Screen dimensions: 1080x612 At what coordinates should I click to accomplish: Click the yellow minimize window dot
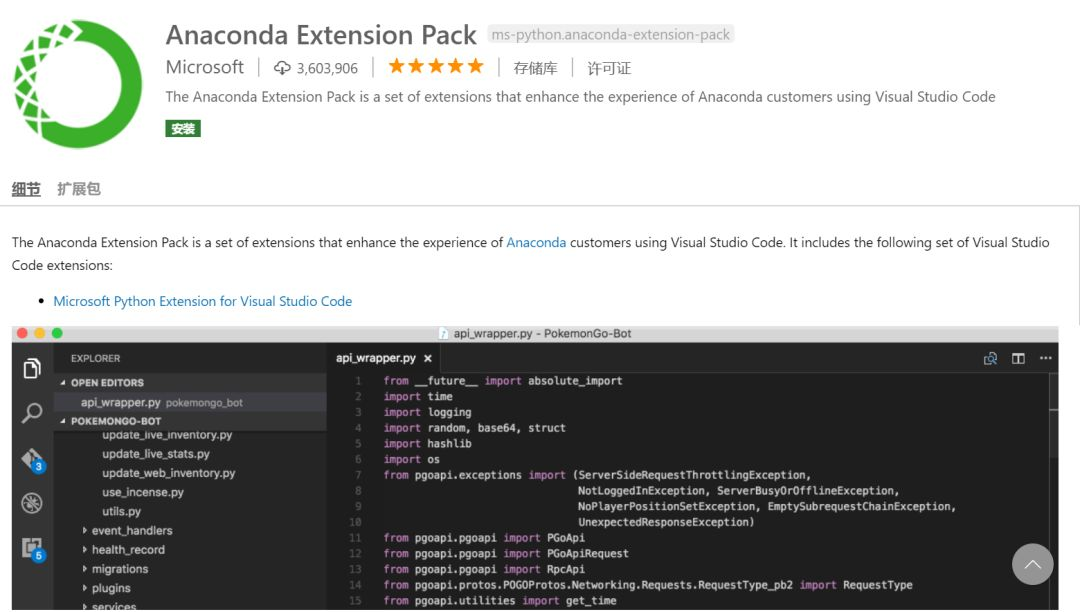39,333
